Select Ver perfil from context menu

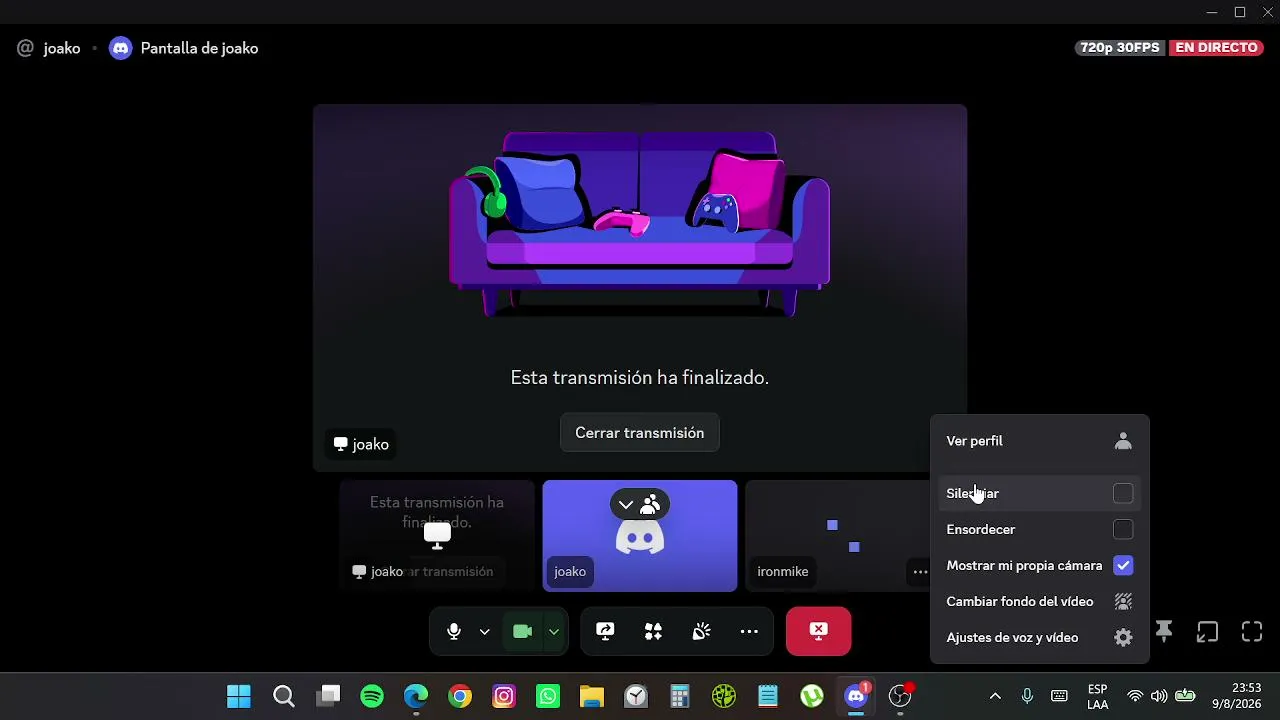[x=1040, y=441]
